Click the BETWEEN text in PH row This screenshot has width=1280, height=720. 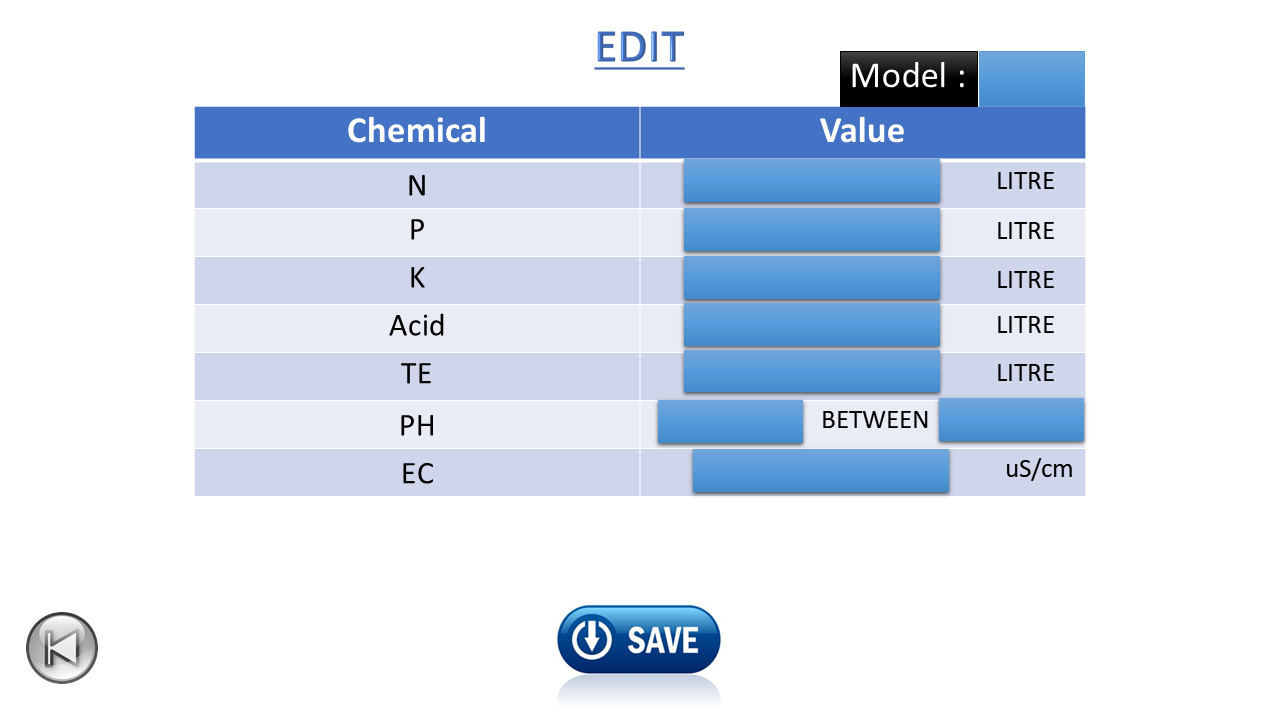[875, 420]
